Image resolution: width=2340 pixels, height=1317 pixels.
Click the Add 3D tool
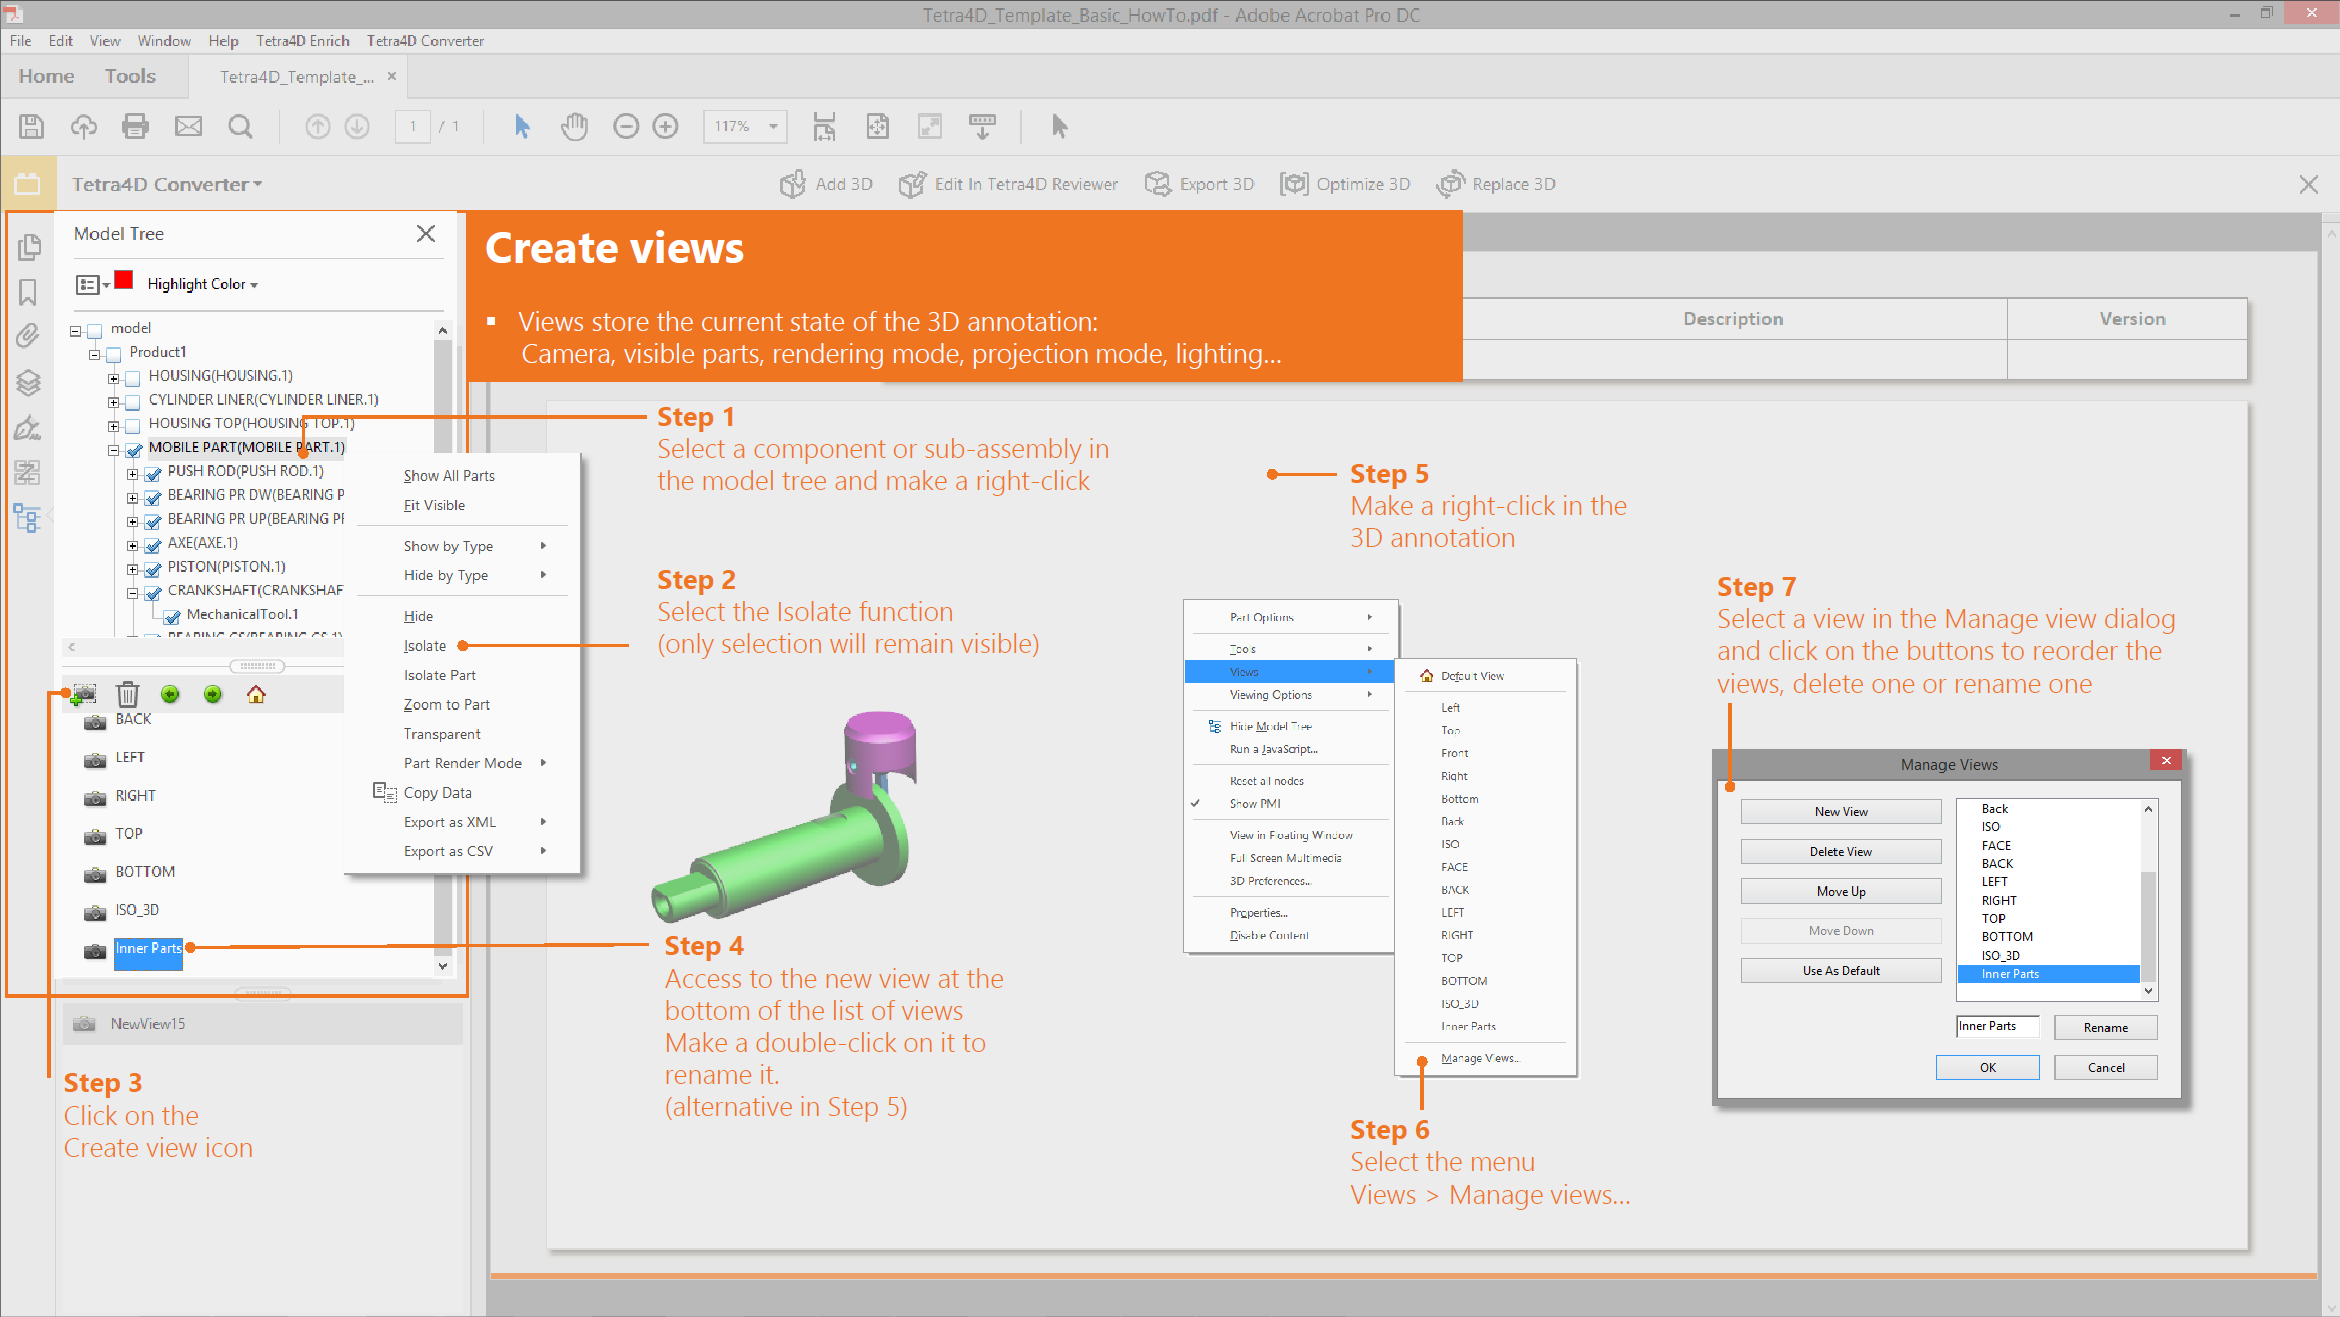pyautogui.click(x=826, y=184)
